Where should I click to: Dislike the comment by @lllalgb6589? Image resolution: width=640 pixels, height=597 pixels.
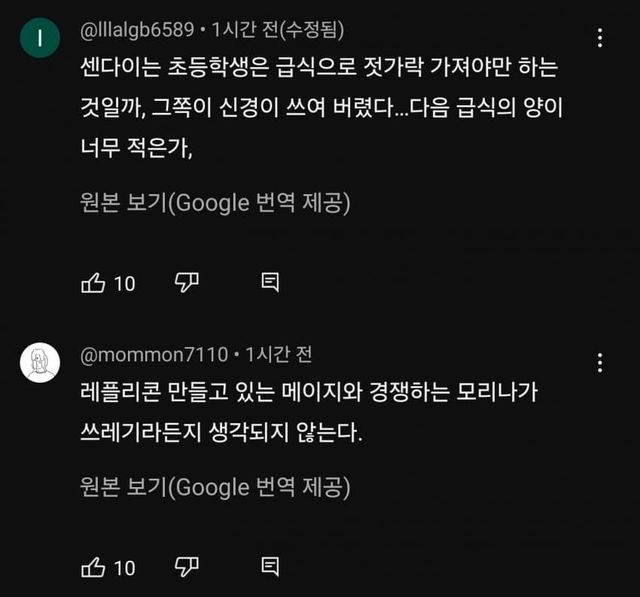(187, 283)
